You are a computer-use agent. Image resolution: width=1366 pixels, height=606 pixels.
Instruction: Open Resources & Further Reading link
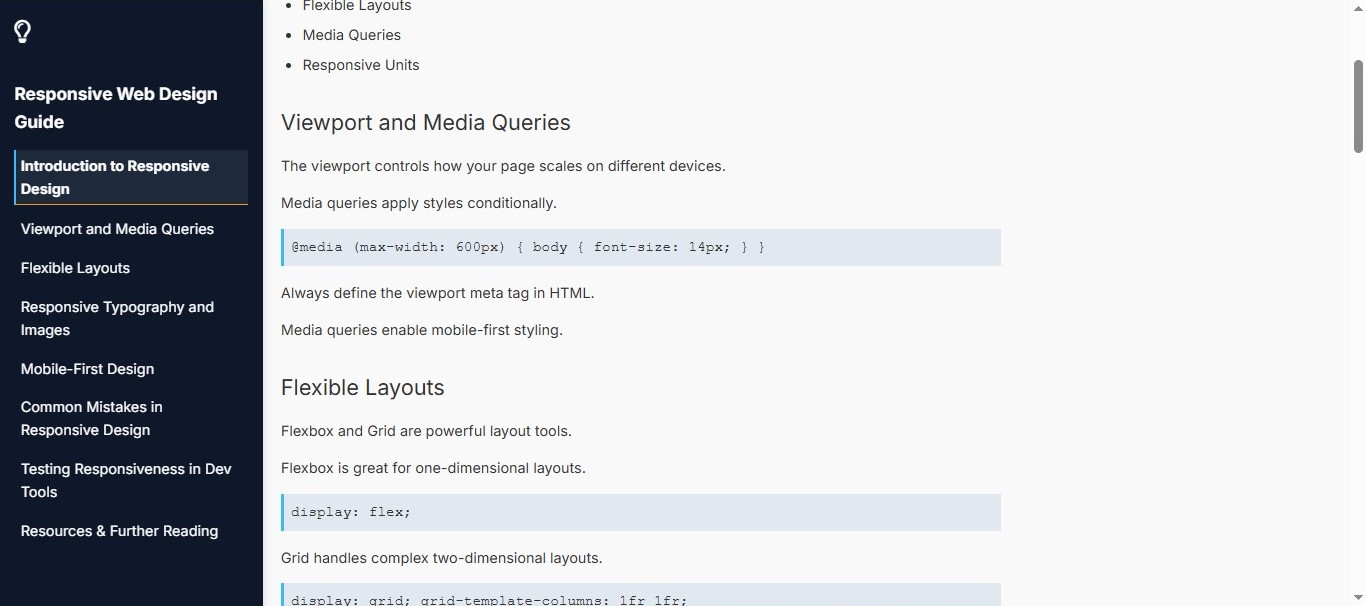click(x=119, y=531)
